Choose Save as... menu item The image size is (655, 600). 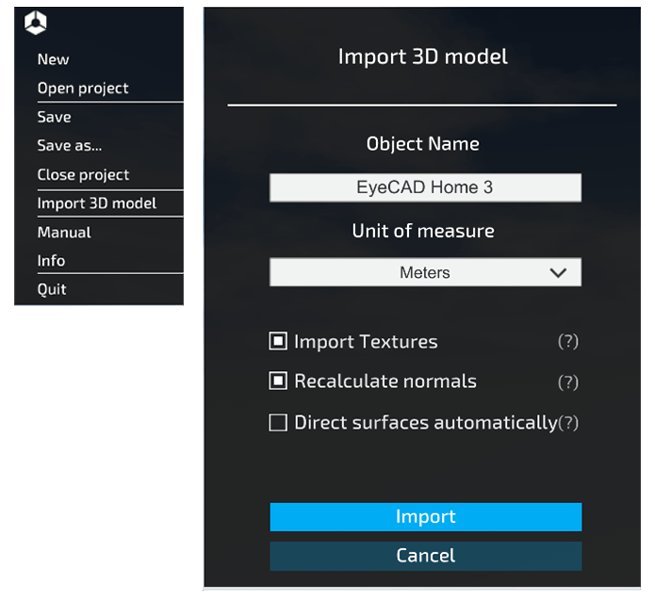click(69, 145)
